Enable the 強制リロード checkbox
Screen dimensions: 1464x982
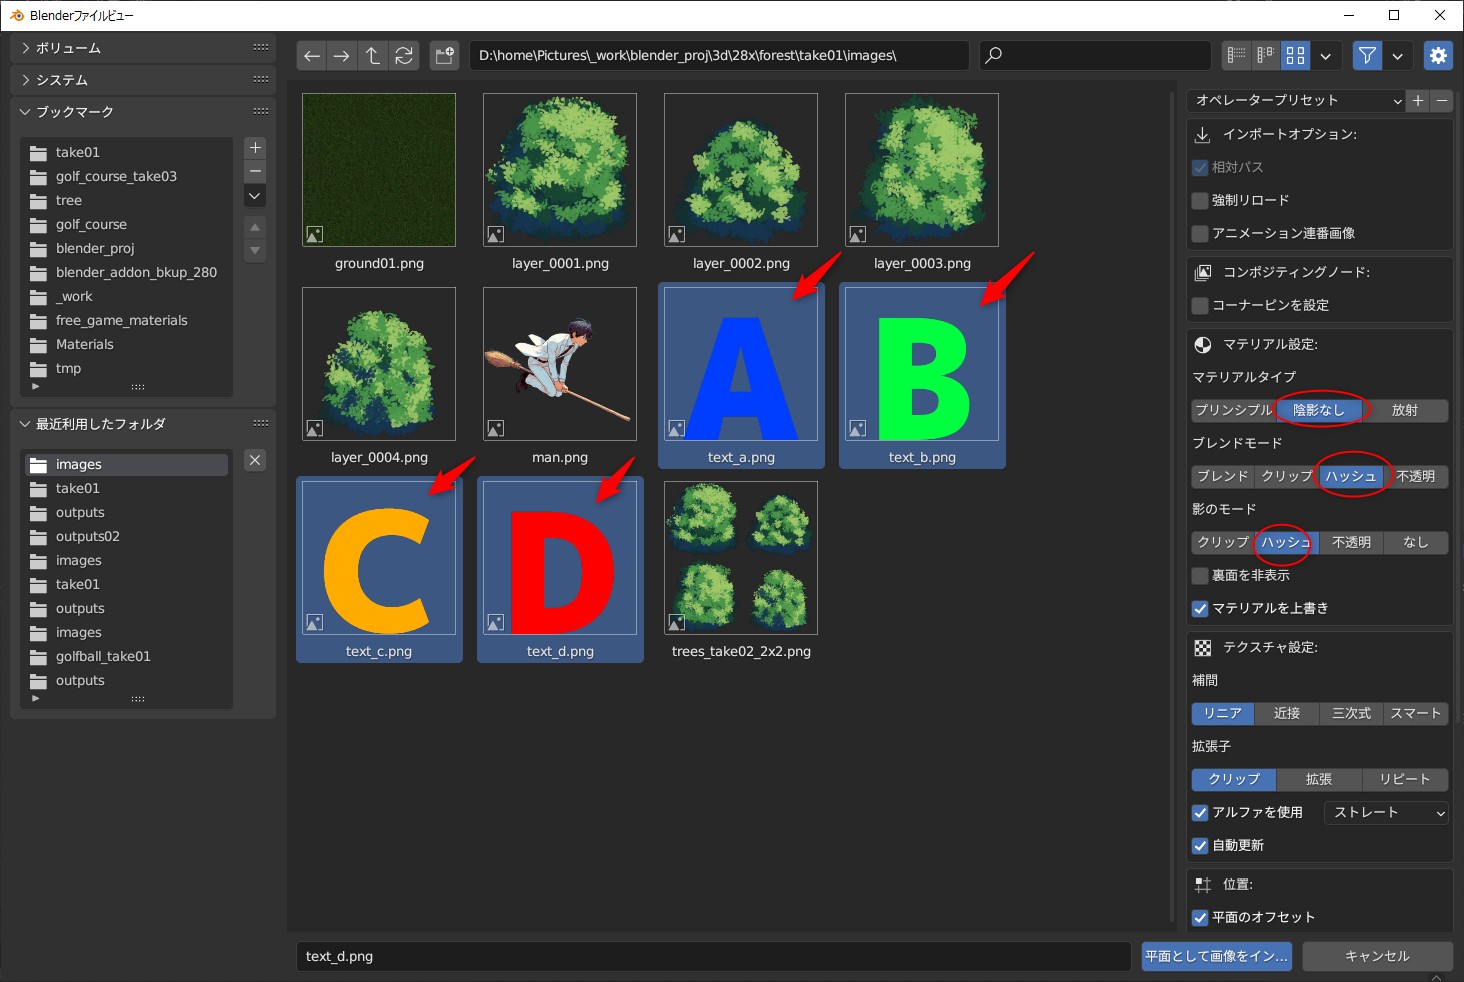(x=1200, y=201)
